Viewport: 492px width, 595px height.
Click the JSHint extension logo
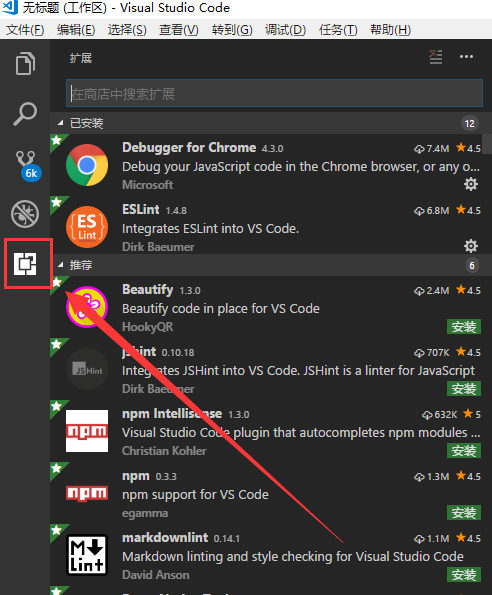tap(87, 369)
